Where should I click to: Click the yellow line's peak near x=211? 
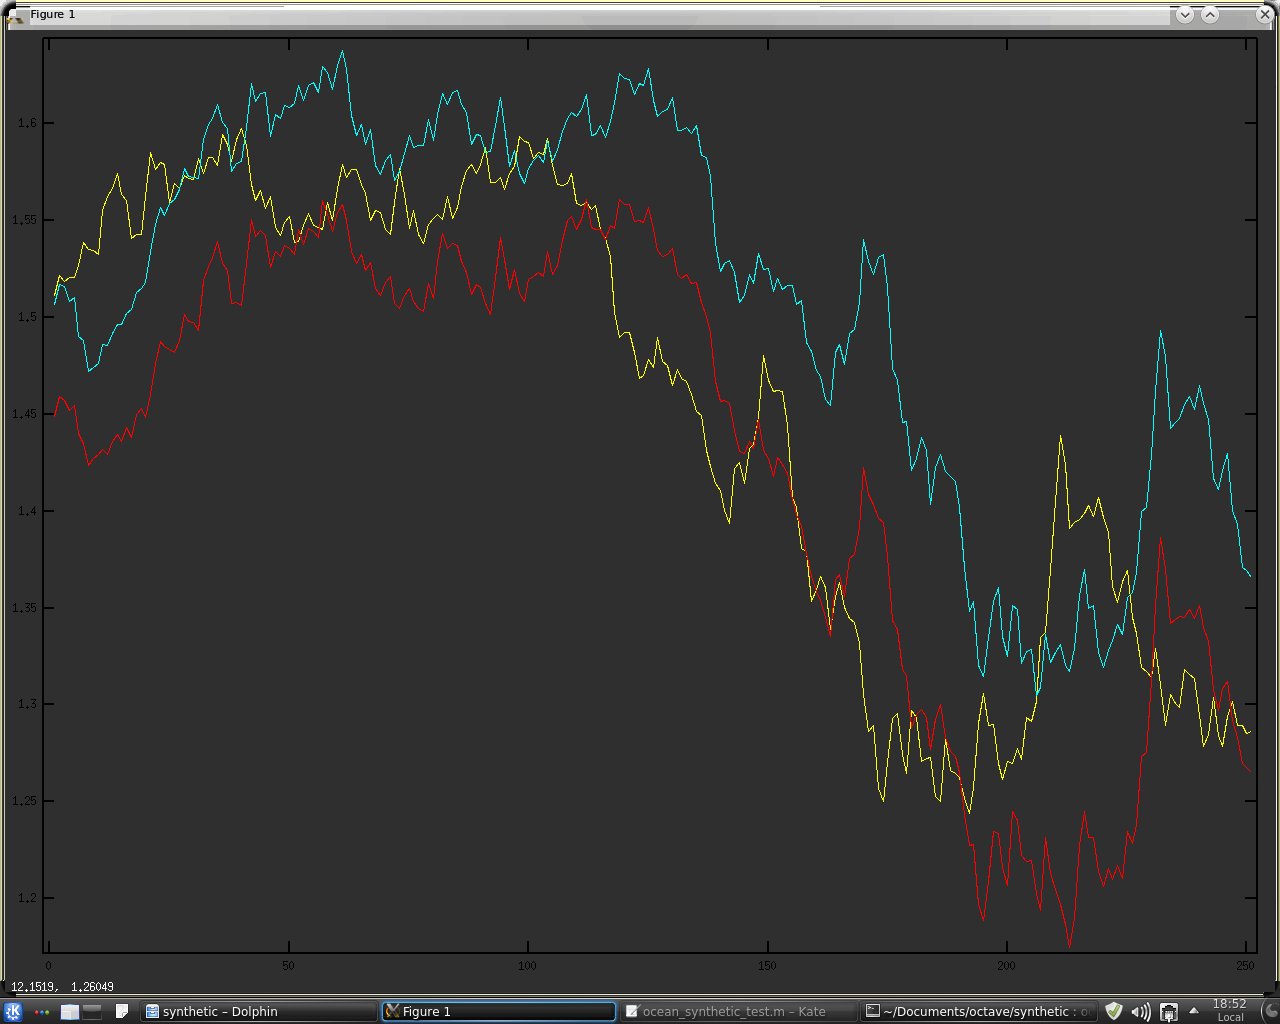pos(1060,436)
